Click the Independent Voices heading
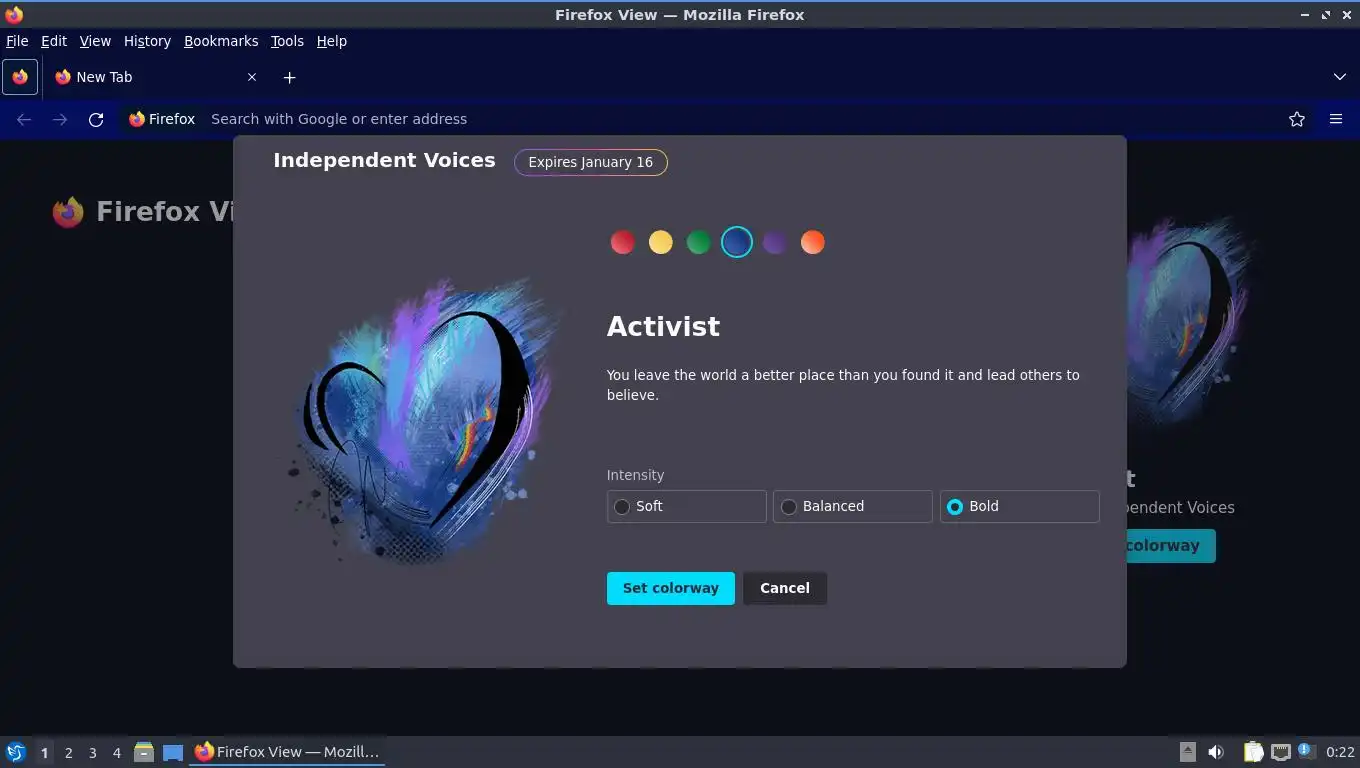Screen dimensions: 1360x768 point(384,160)
